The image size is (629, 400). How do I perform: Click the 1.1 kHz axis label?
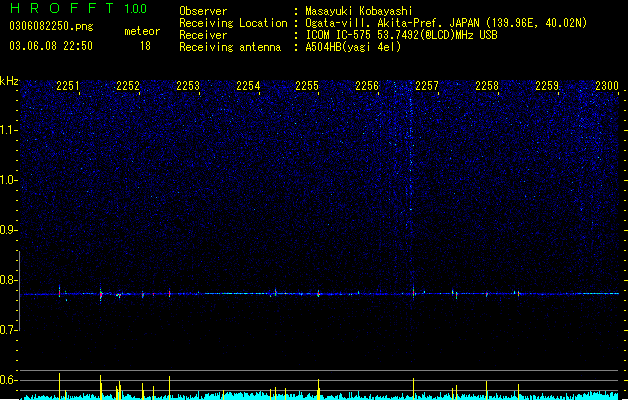tap(8, 130)
